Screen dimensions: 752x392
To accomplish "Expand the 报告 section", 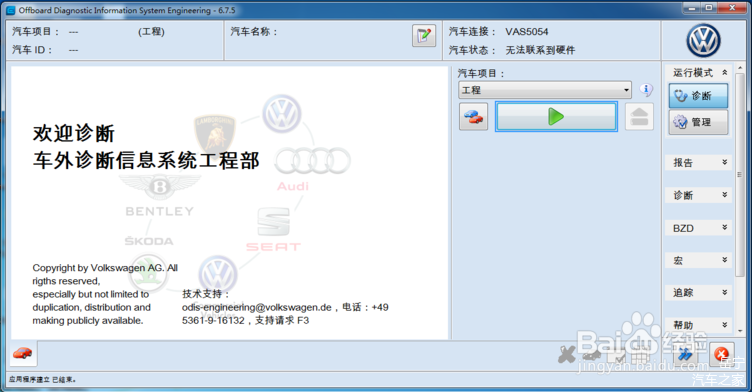I will tap(698, 163).
